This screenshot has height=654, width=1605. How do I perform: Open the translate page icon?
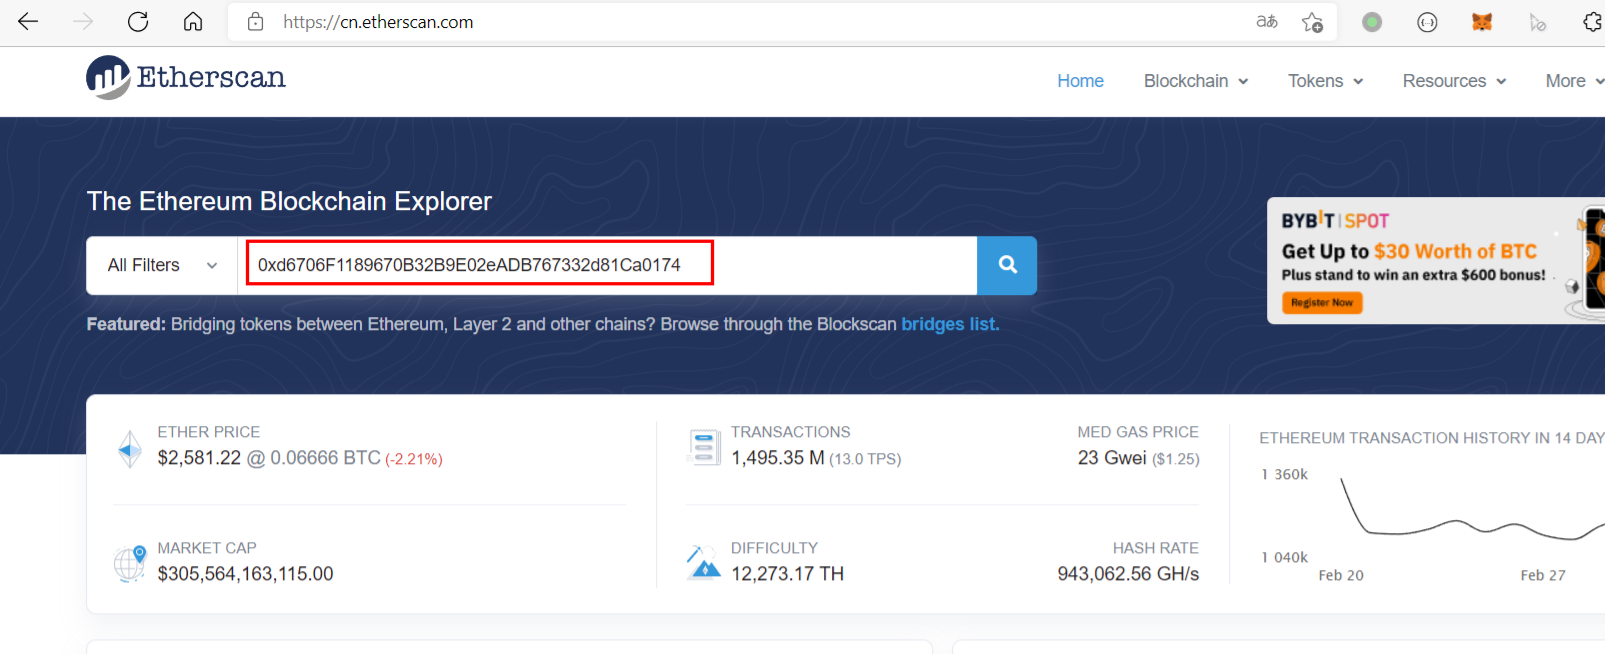click(x=1267, y=21)
